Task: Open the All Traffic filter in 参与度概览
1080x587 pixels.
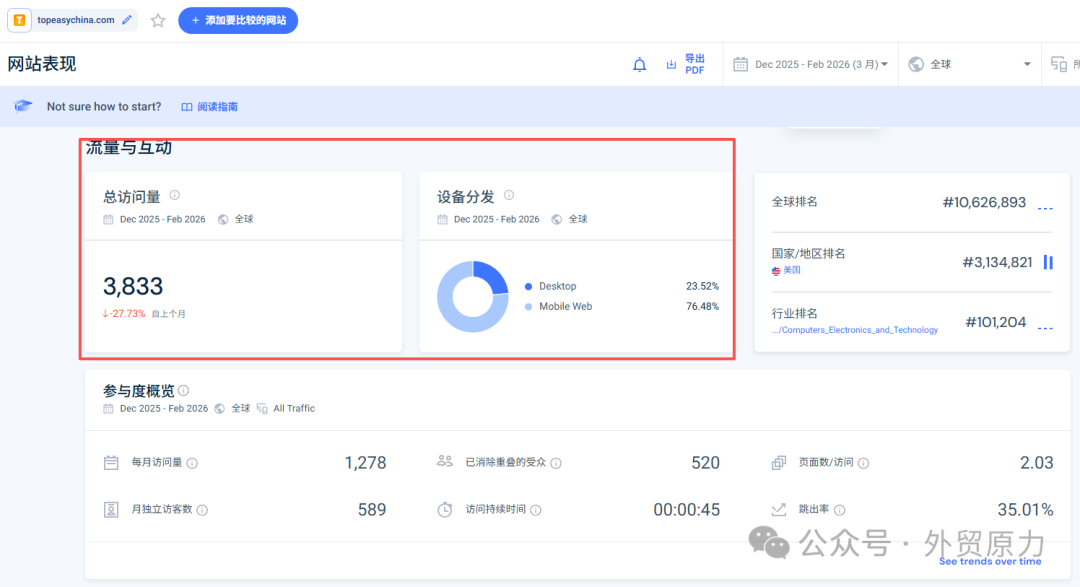Action: 287,408
